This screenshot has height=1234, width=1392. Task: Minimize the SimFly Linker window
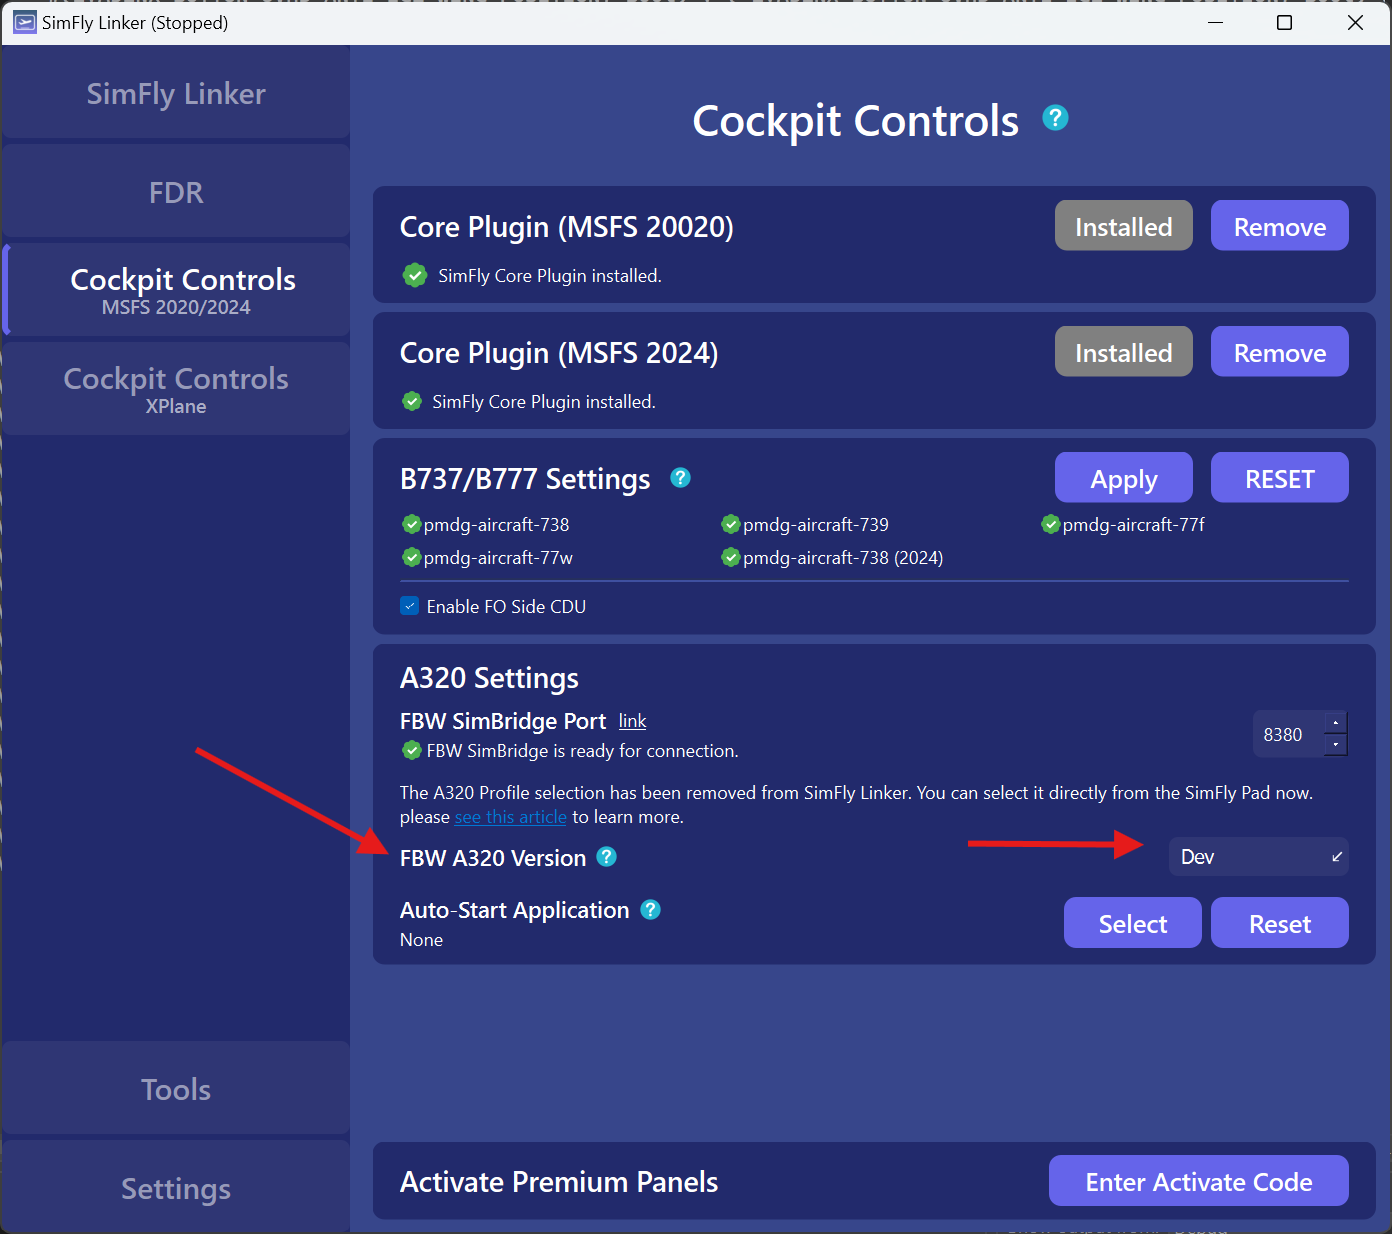pyautogui.click(x=1216, y=22)
